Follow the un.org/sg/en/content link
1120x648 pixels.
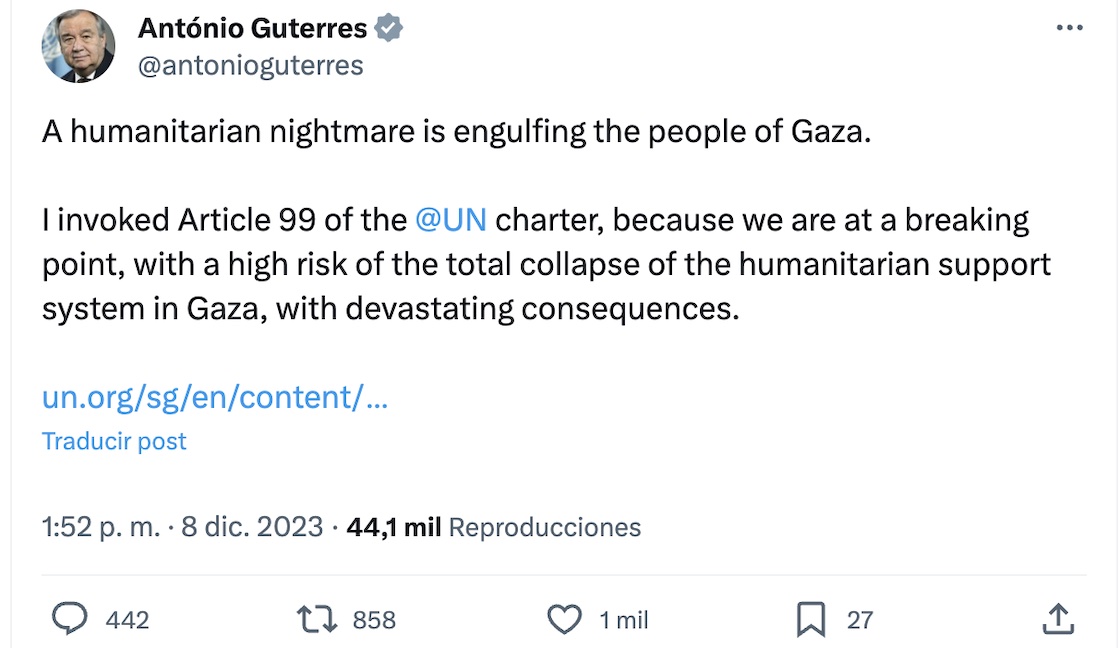(x=214, y=397)
